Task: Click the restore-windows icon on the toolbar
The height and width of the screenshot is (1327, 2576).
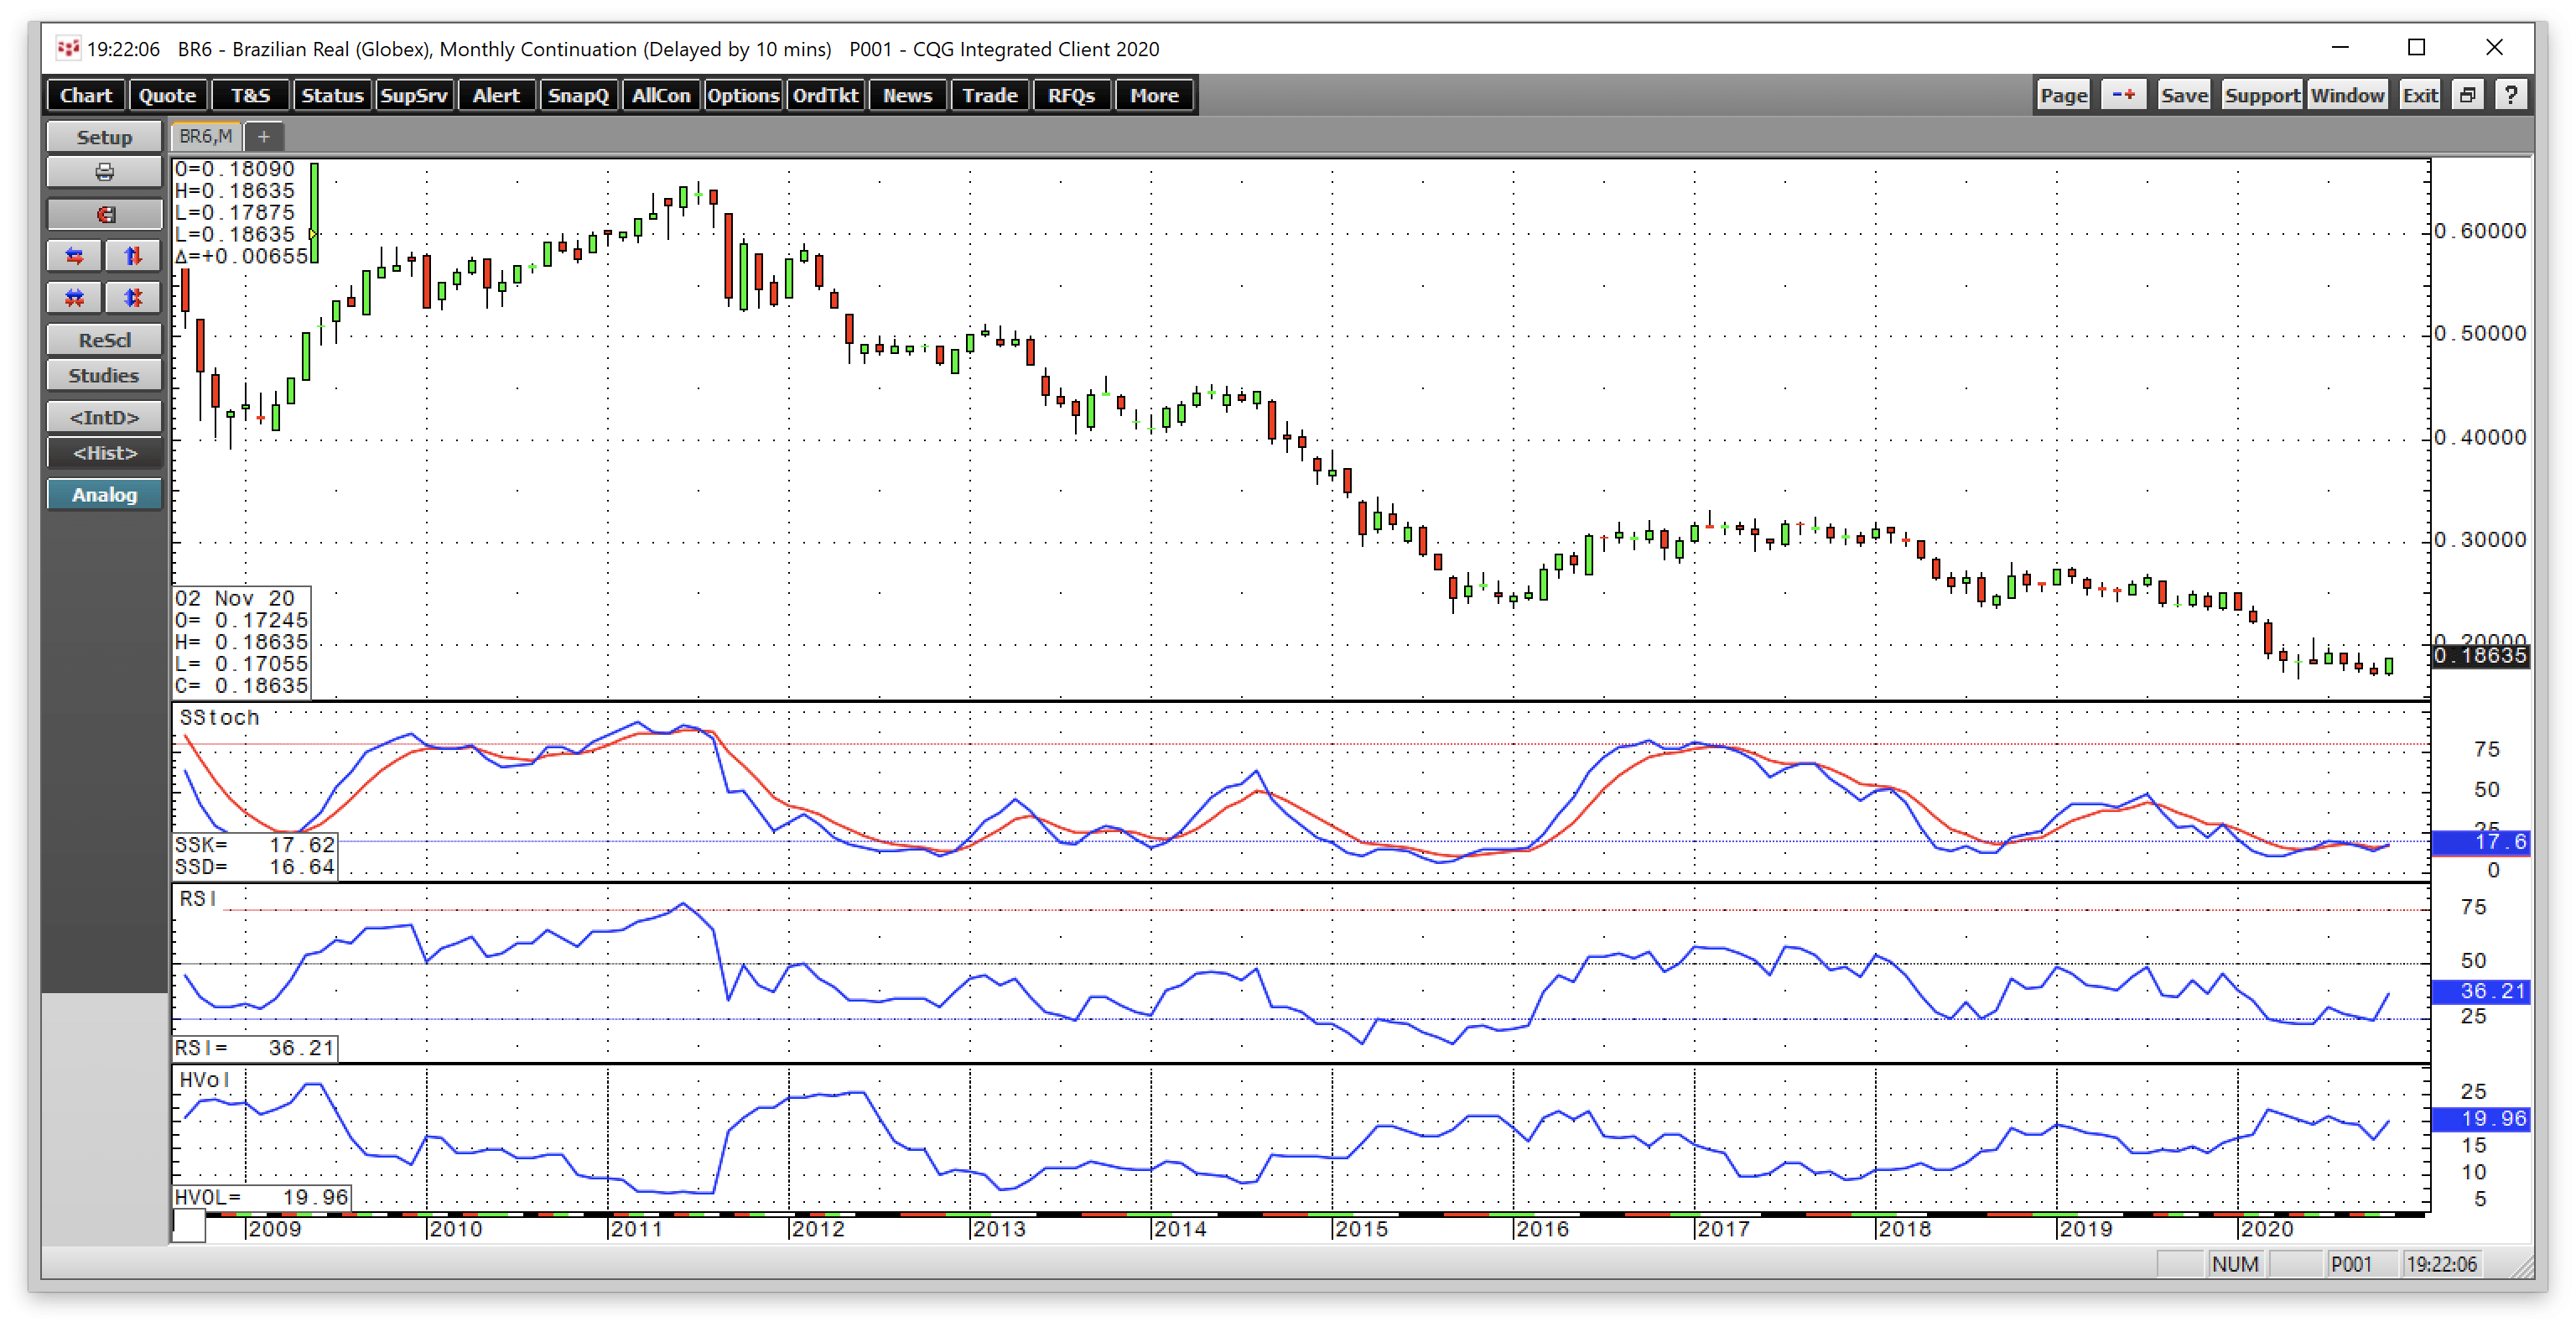Action: [x=2468, y=95]
